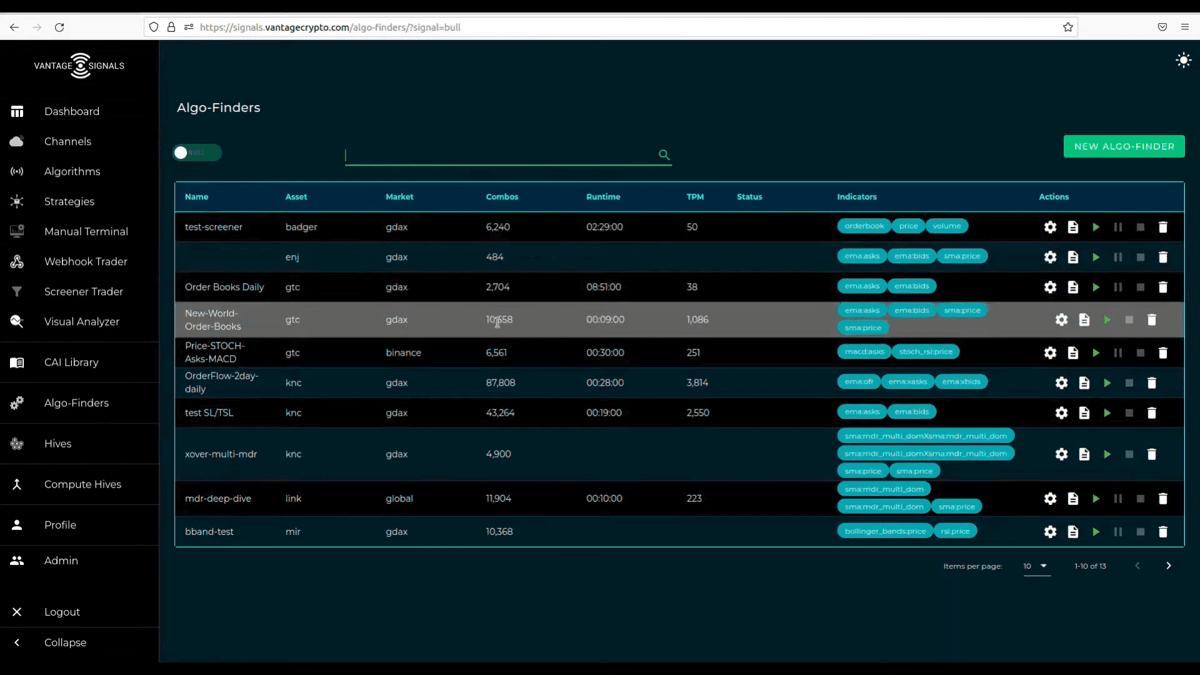Open settings gear for mdr-deep-dive row
Image resolution: width=1200 pixels, height=675 pixels.
pos(1050,498)
